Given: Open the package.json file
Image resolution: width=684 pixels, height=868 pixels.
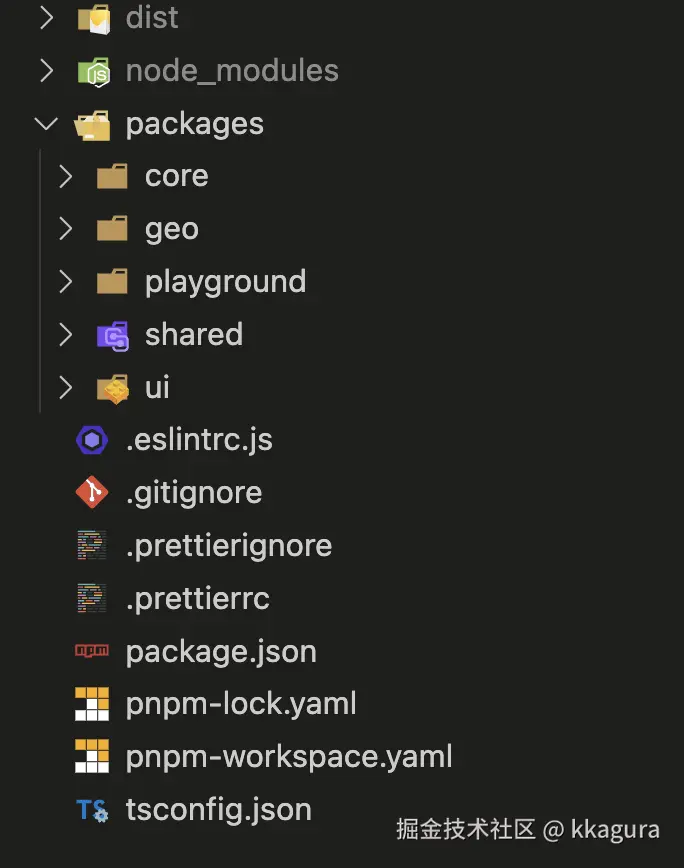Looking at the screenshot, I should click(x=221, y=651).
